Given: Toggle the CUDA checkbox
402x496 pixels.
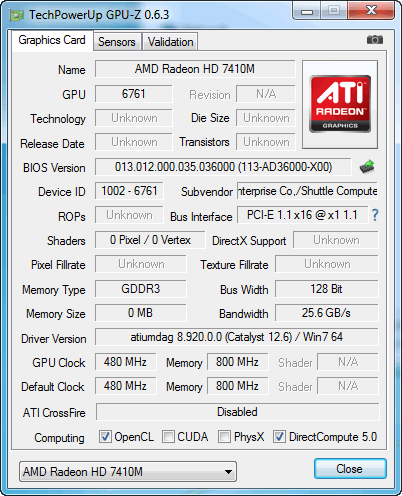Looking at the screenshot, I should [168, 437].
